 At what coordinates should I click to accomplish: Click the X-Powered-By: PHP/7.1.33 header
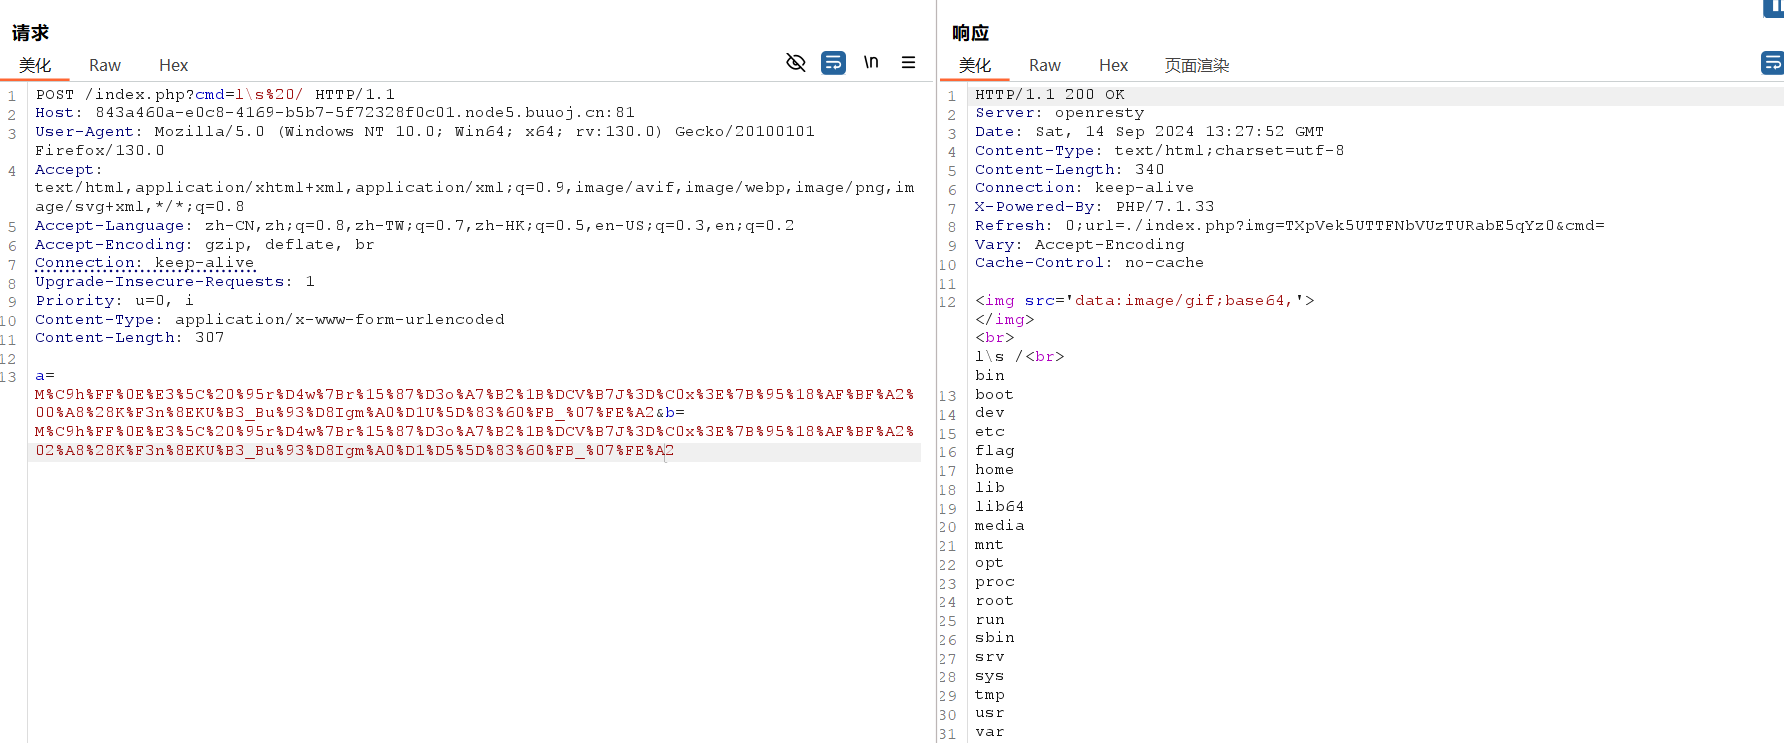click(x=1095, y=207)
